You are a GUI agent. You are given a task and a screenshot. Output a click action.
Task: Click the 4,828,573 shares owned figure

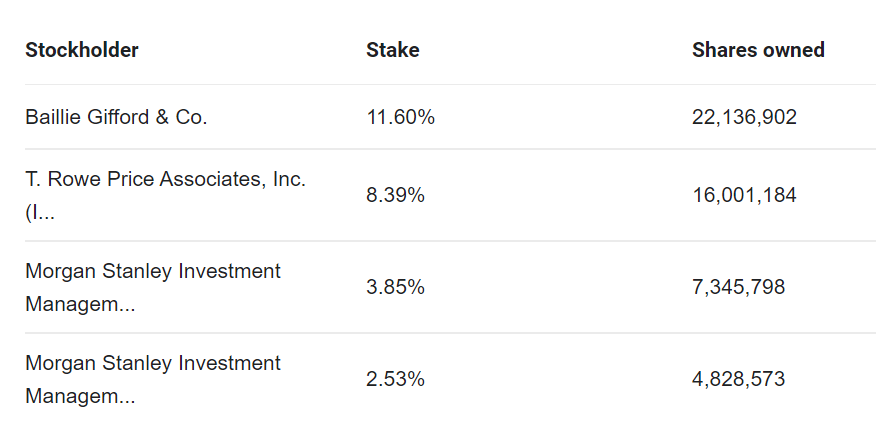(x=739, y=379)
